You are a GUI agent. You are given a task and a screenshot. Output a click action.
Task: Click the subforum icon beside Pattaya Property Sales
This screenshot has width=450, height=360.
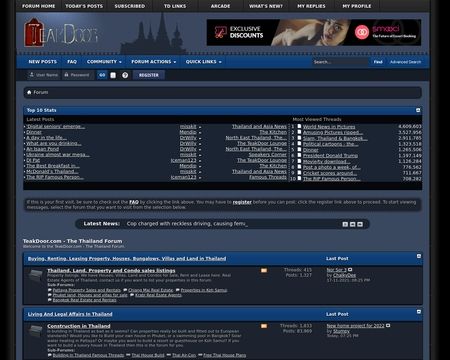click(50, 290)
